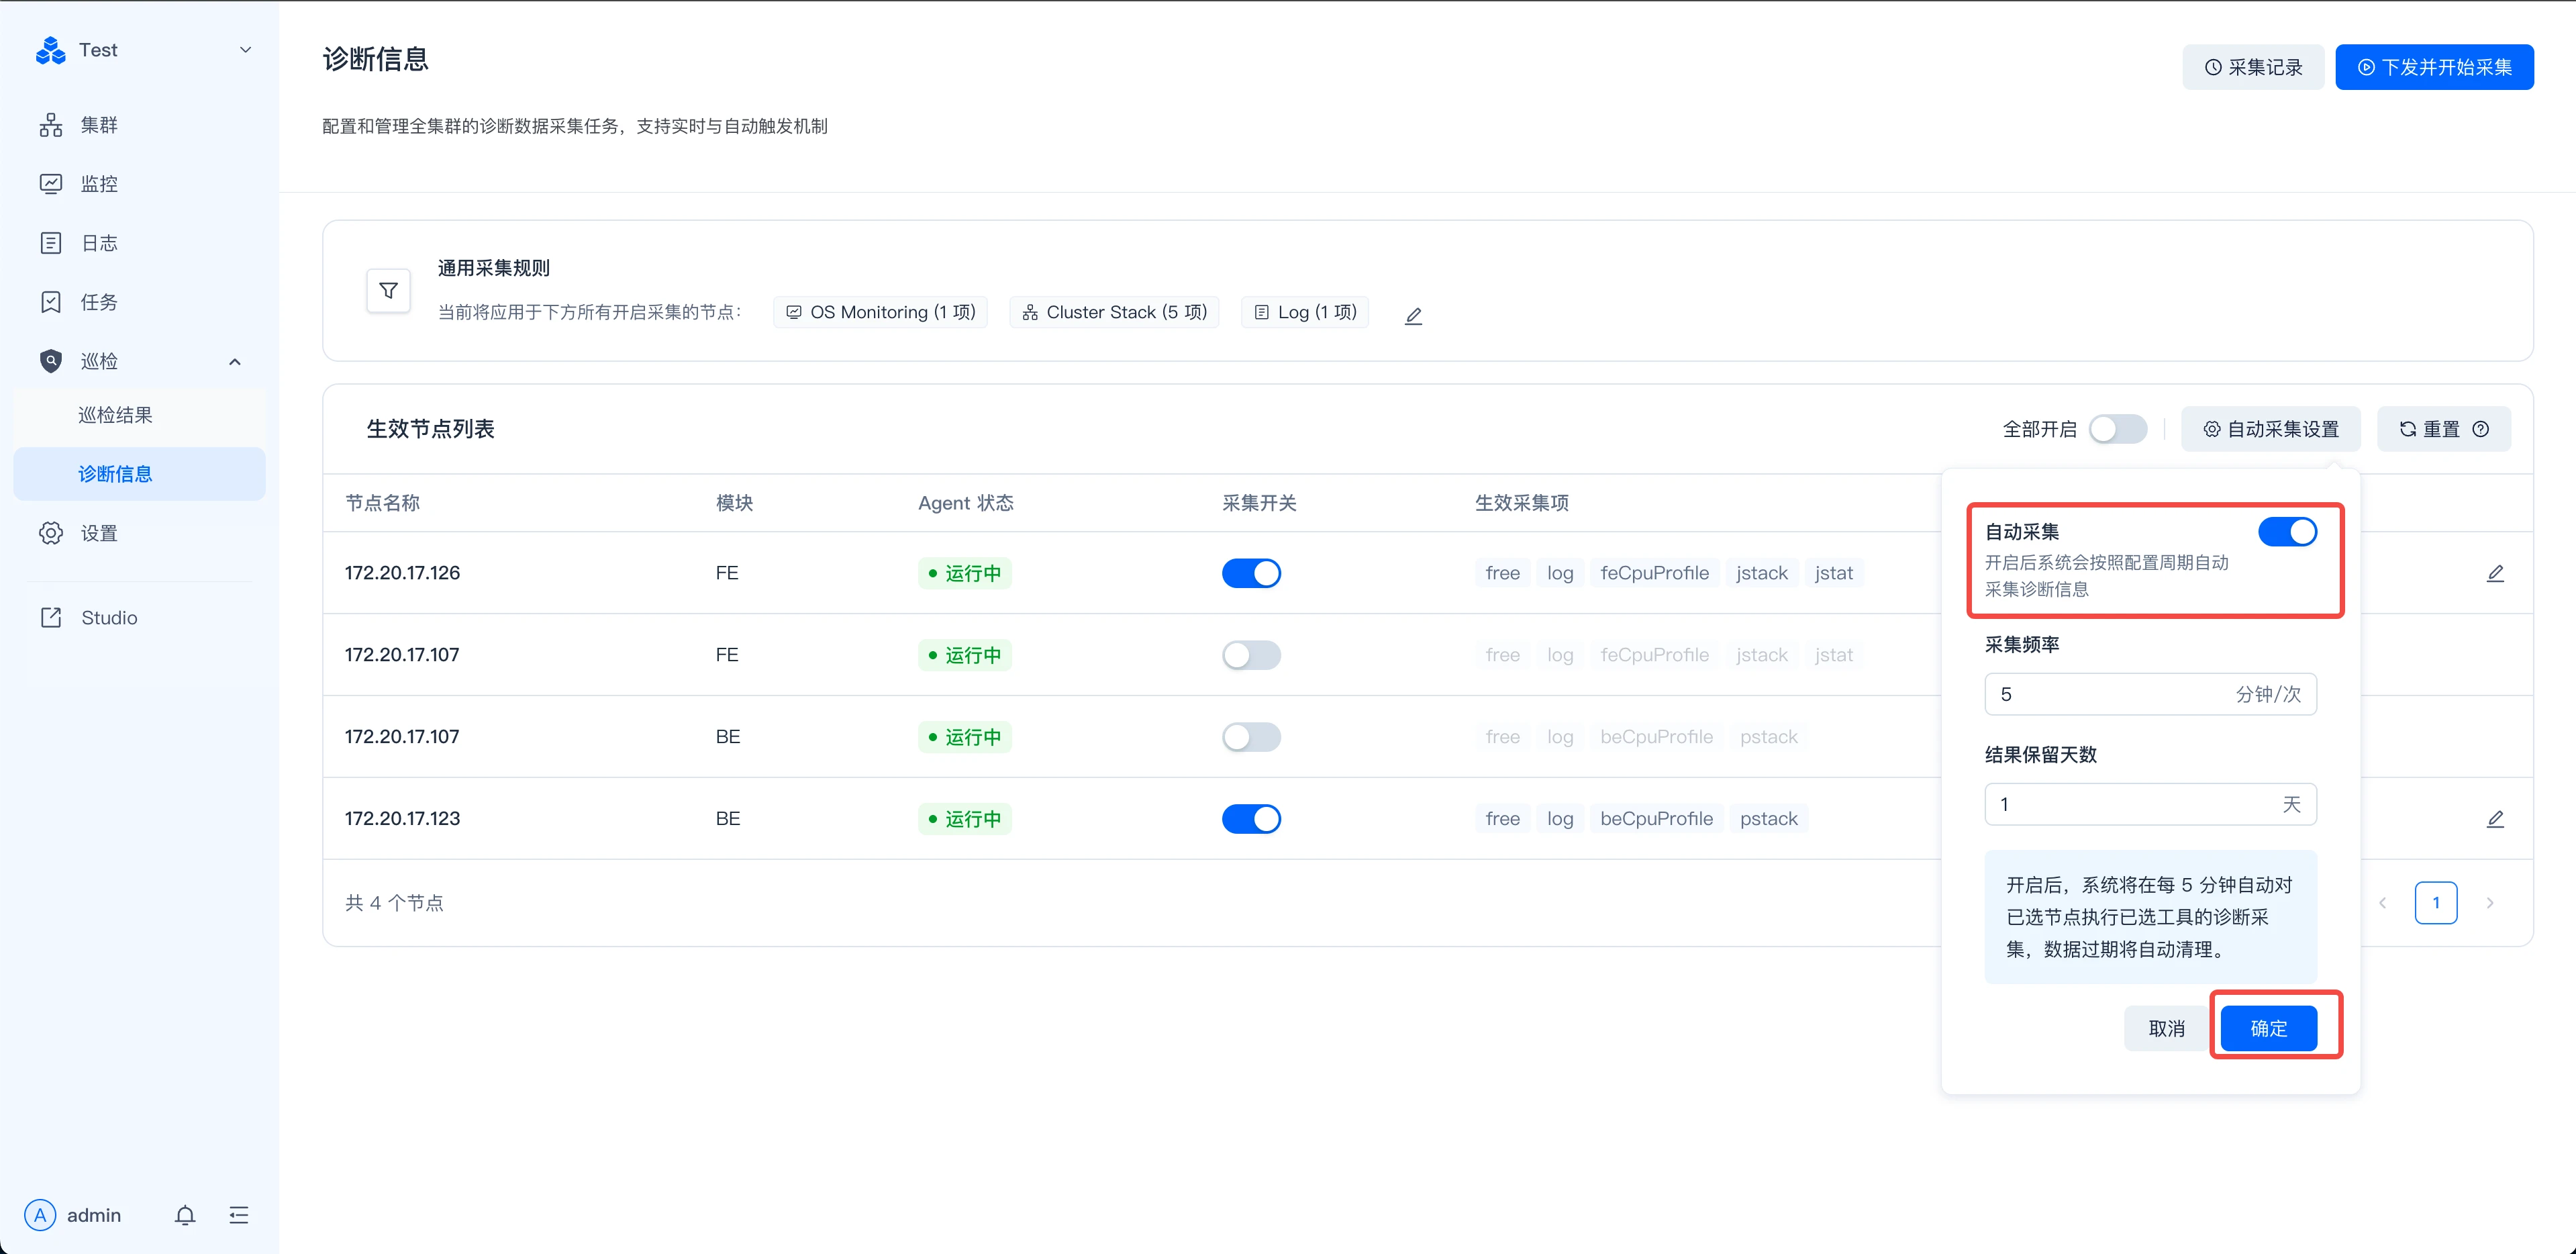Enable collection switch for 172.20.17.107 FE

1251,655
